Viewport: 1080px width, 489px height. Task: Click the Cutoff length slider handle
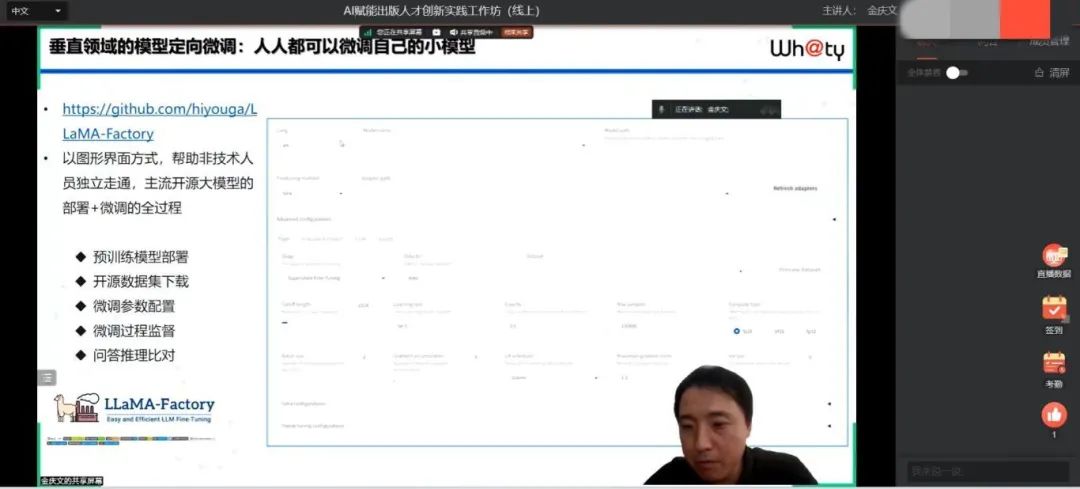coord(284,322)
